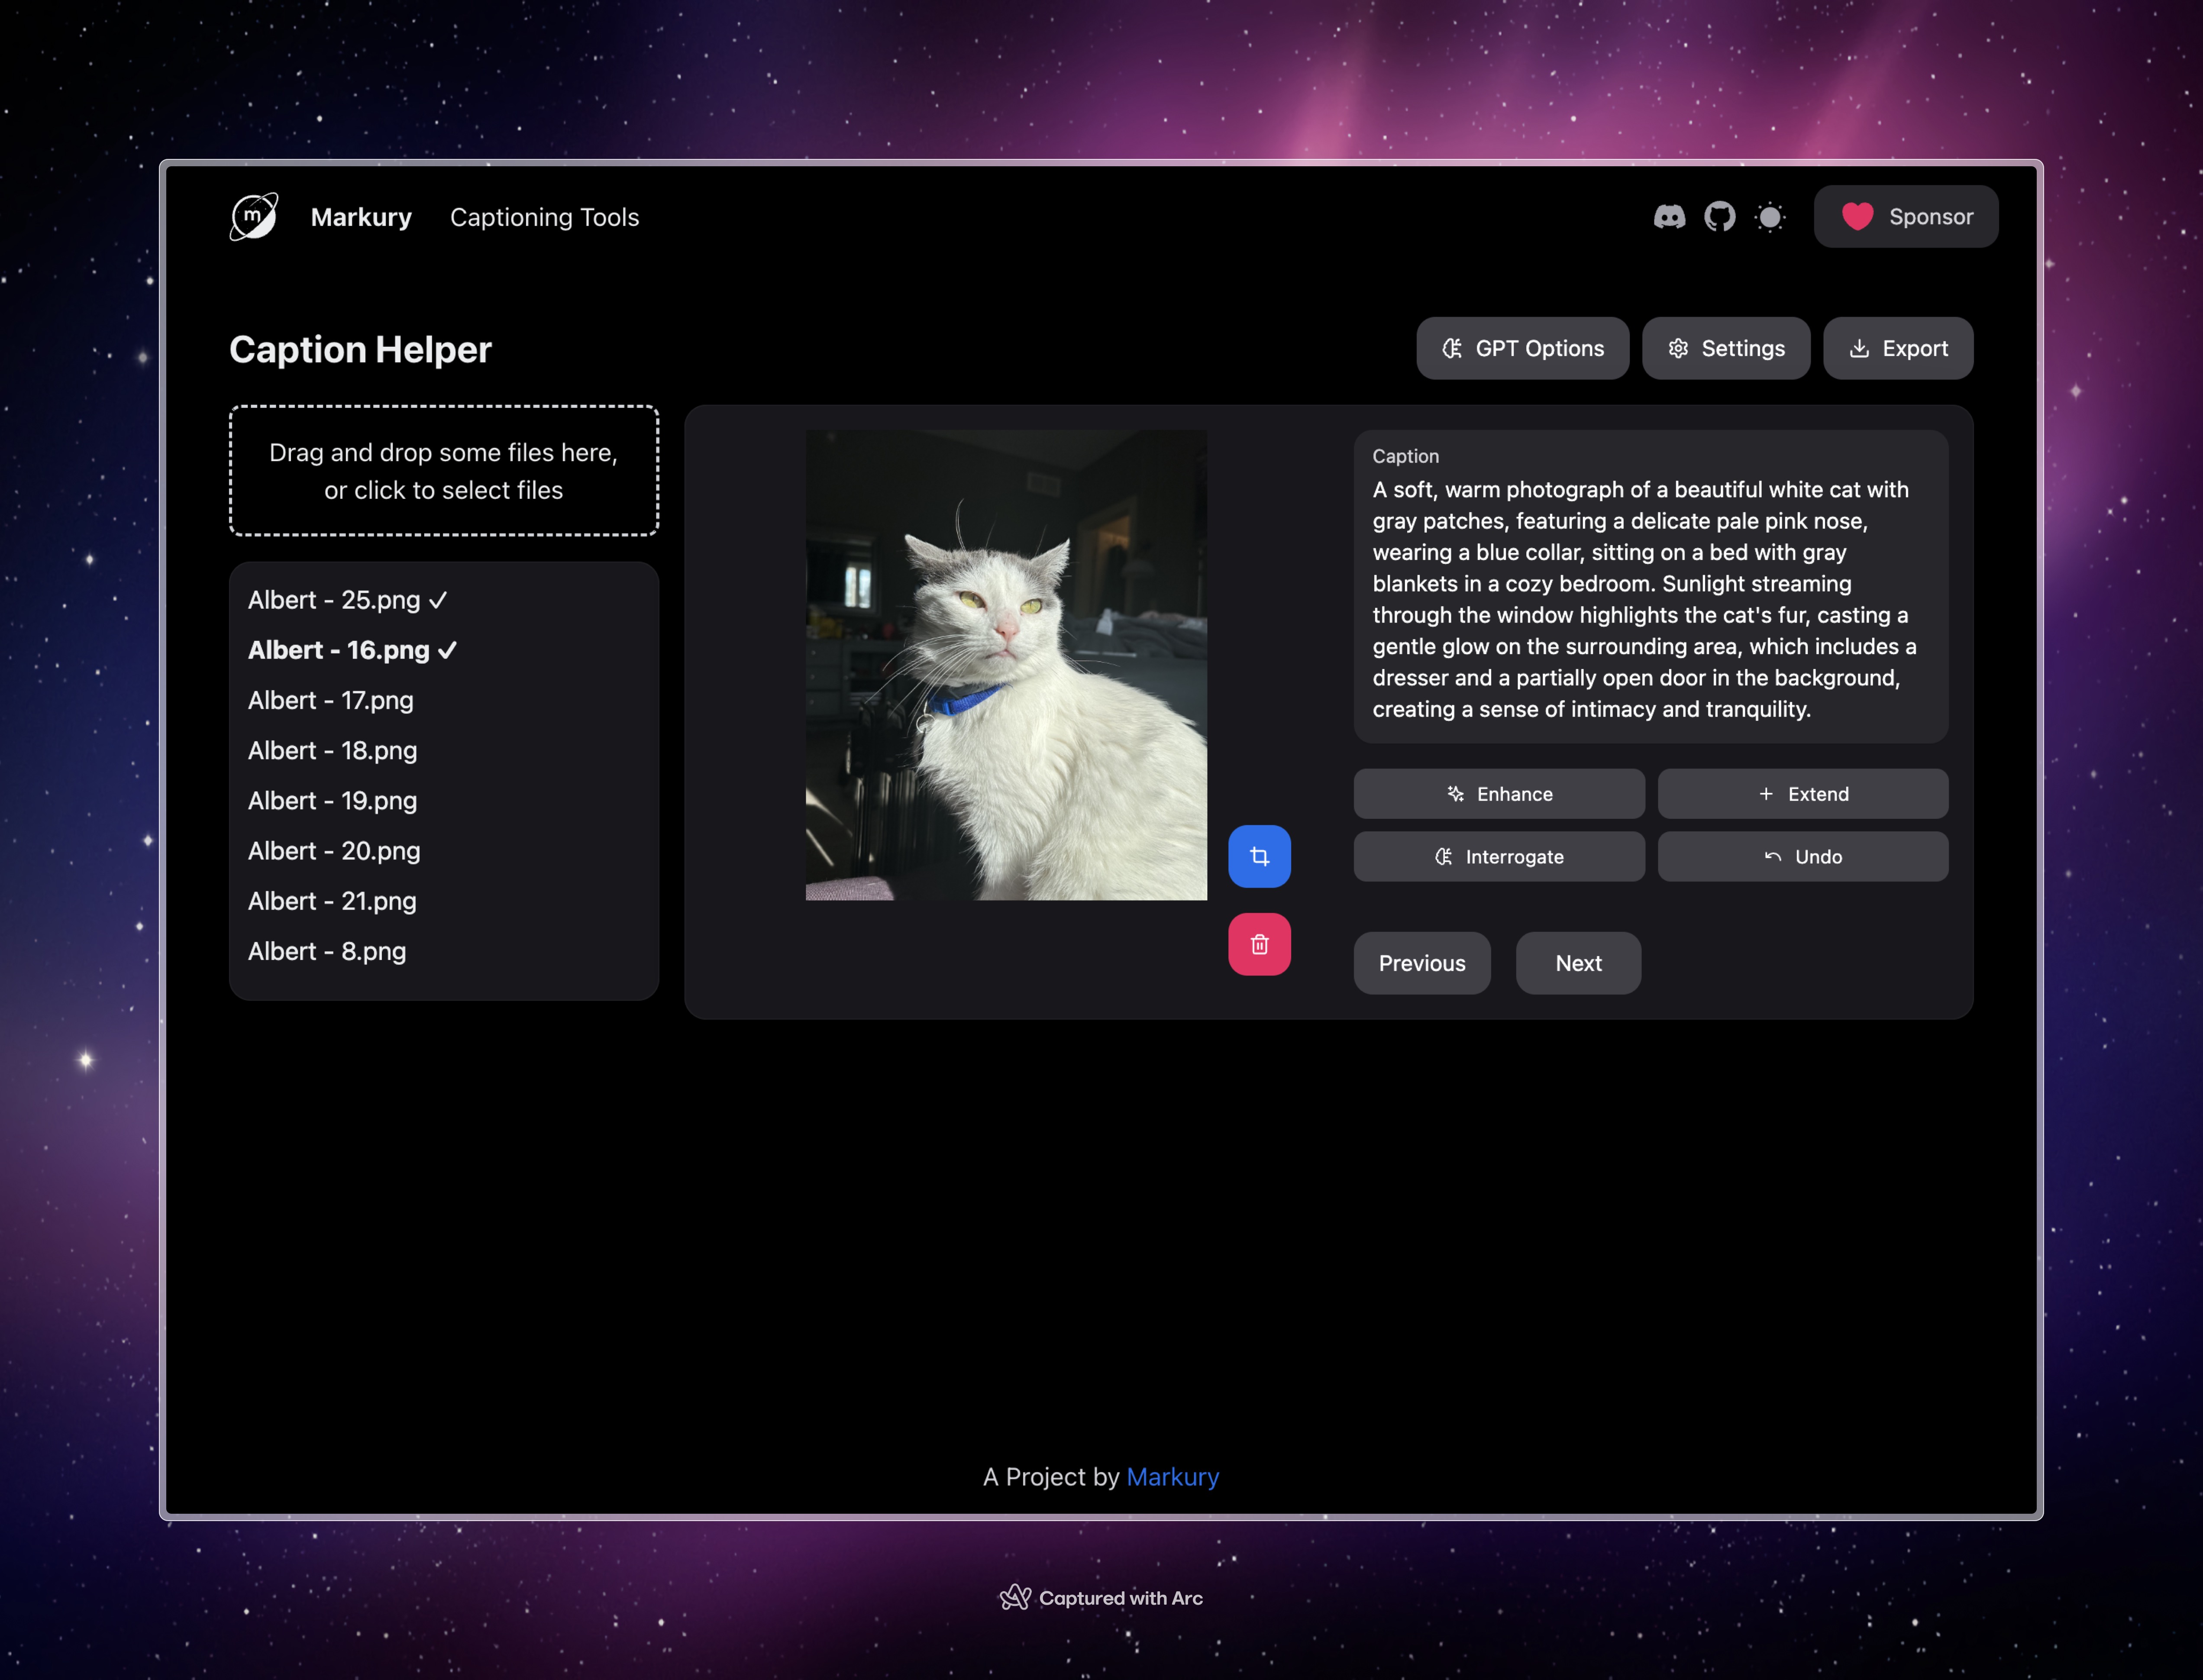
Task: Interrogate the image for caption
Action: tap(1498, 857)
